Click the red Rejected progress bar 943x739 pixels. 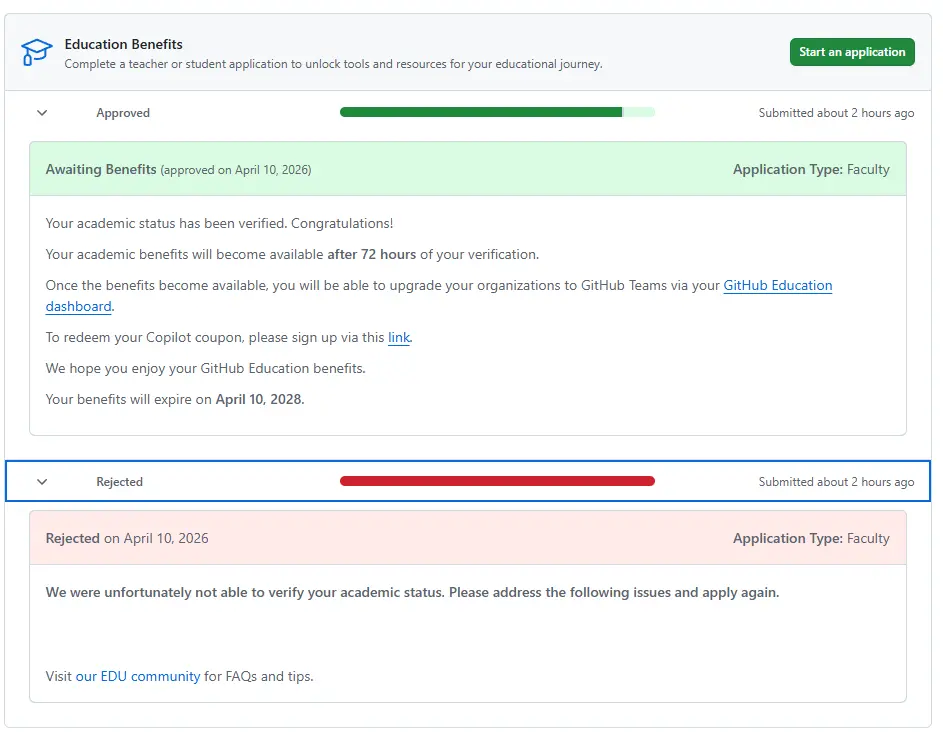497,481
